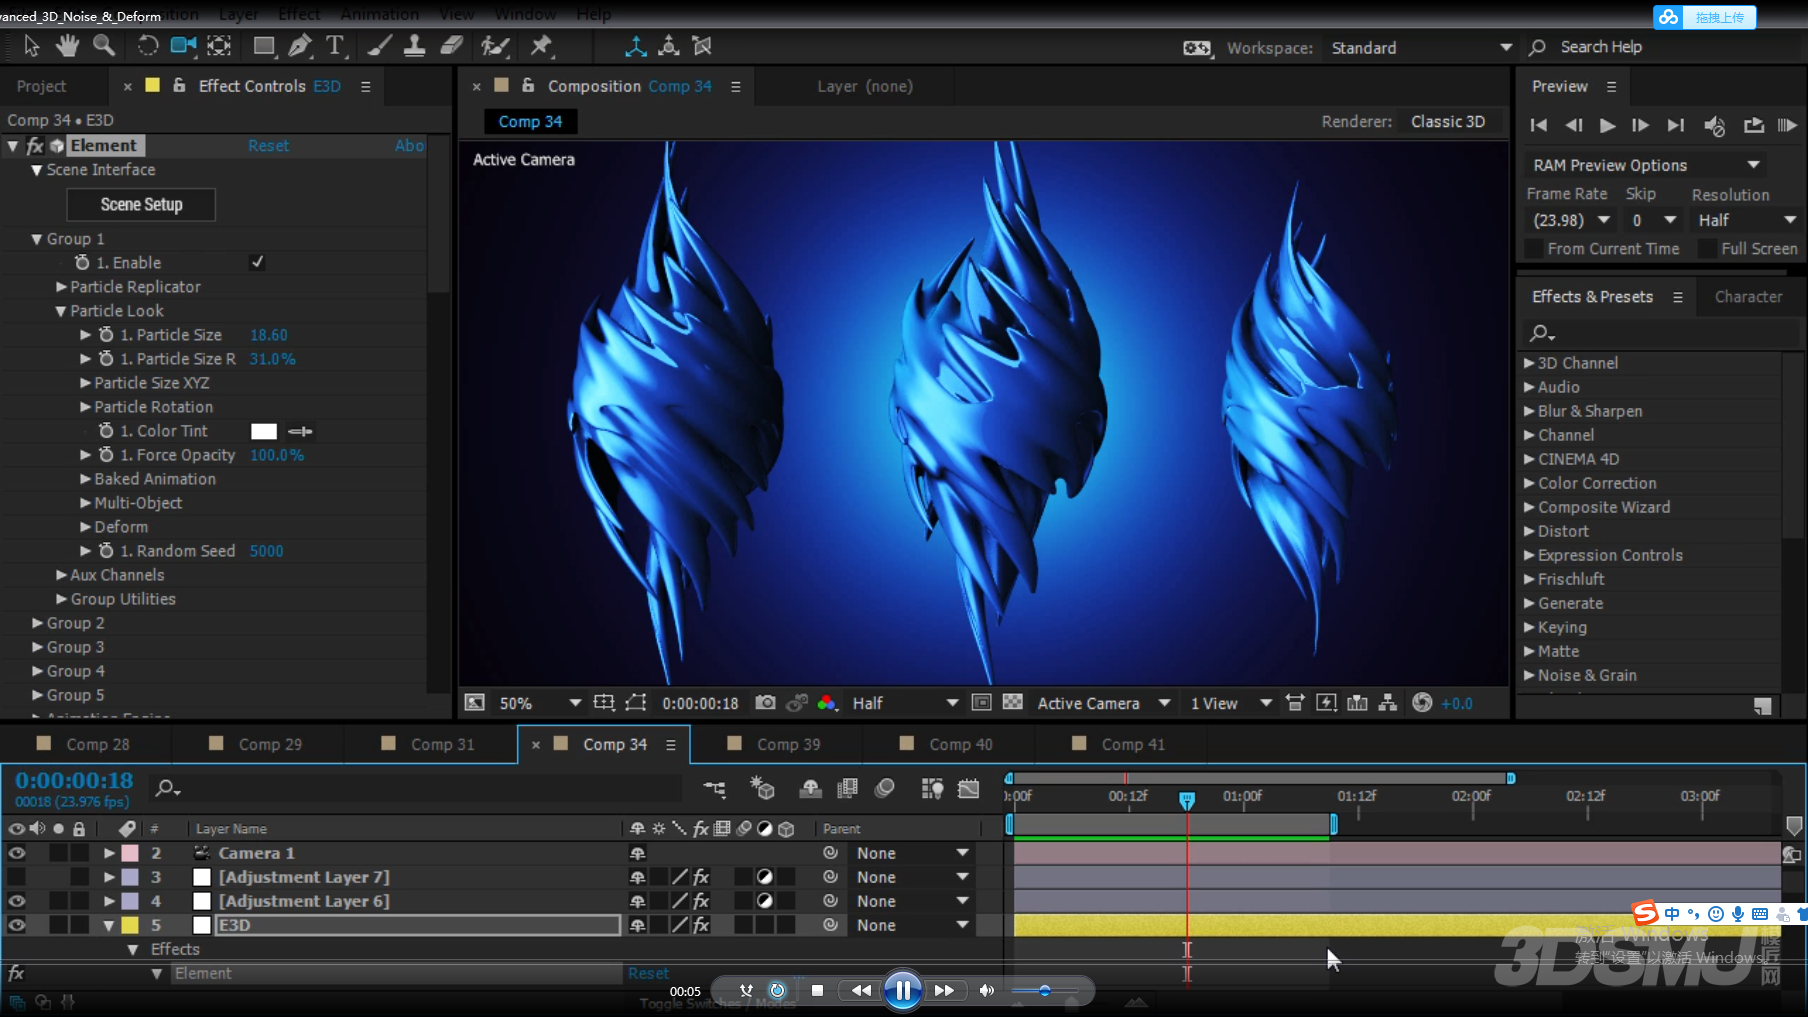Select the Pan Behind anchor tool
Viewport: 1808px width, 1017px height.
coord(219,46)
